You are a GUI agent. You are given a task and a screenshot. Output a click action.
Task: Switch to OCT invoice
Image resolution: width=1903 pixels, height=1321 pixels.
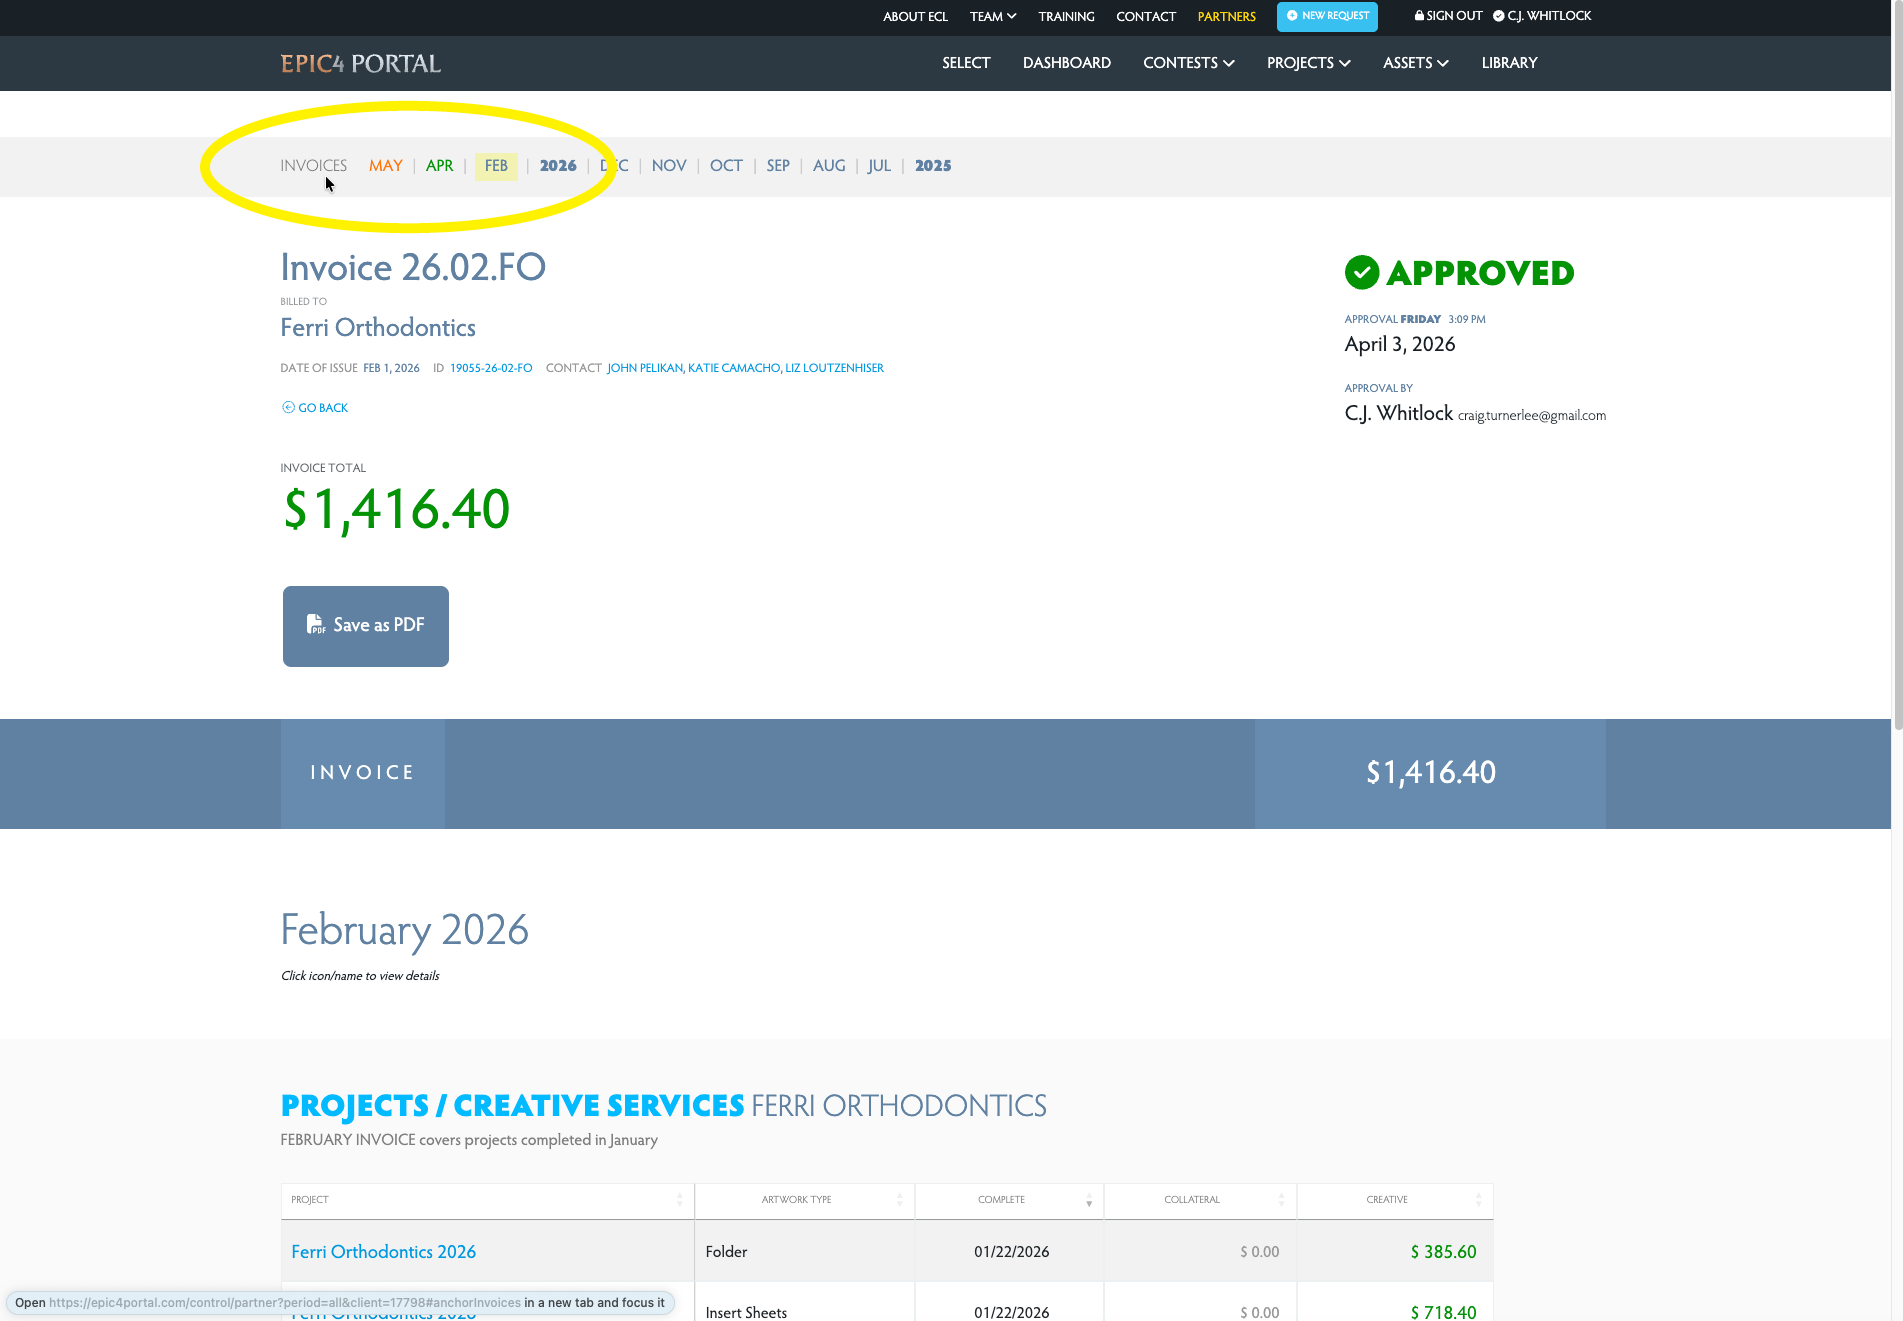[726, 166]
